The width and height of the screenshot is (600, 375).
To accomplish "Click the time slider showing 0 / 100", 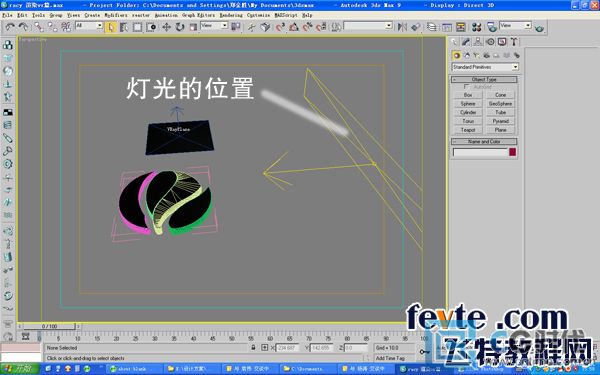I will pyautogui.click(x=49, y=326).
